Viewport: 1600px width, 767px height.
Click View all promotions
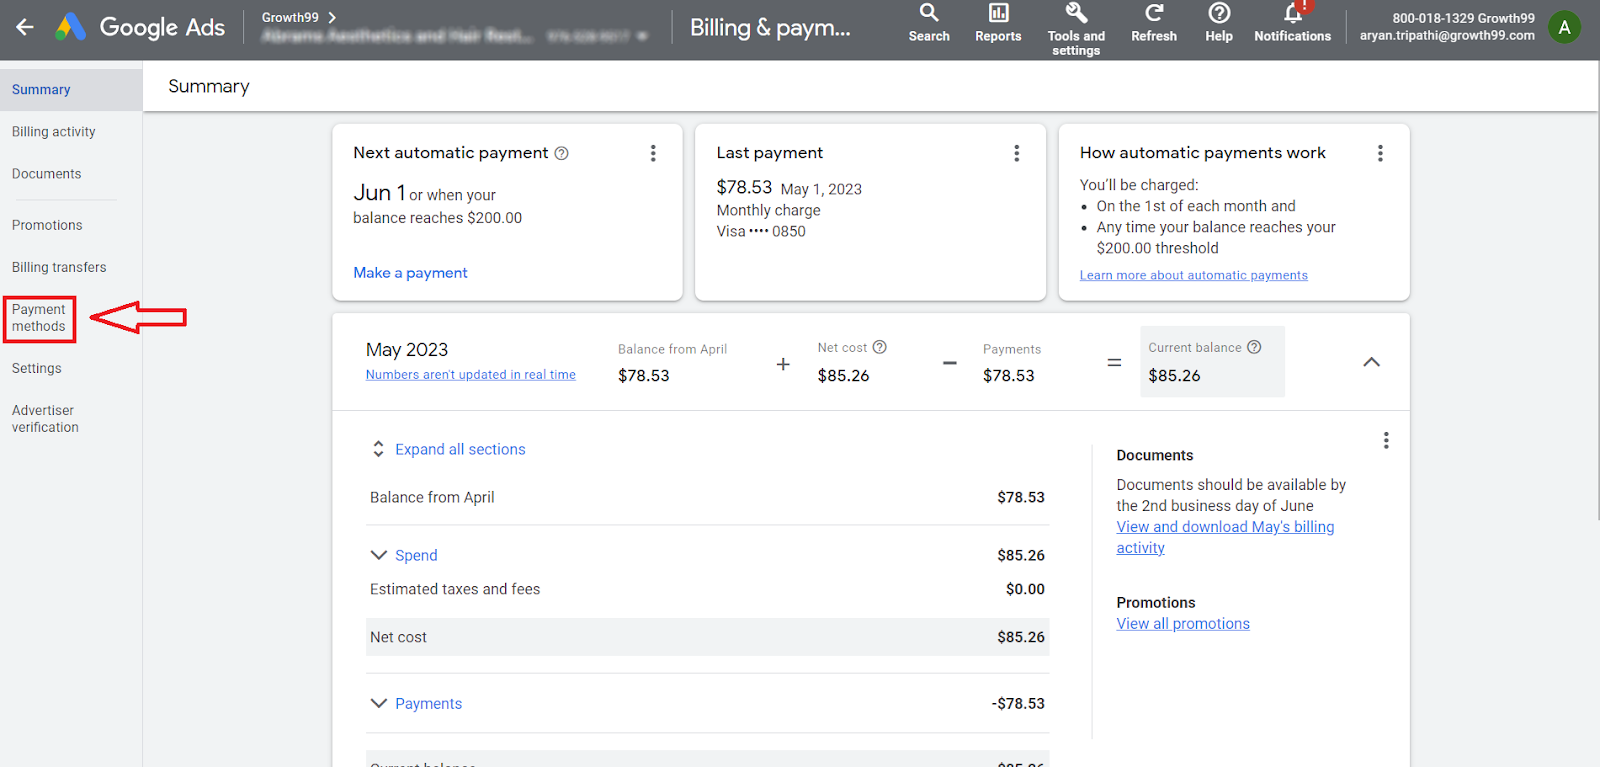click(1183, 624)
